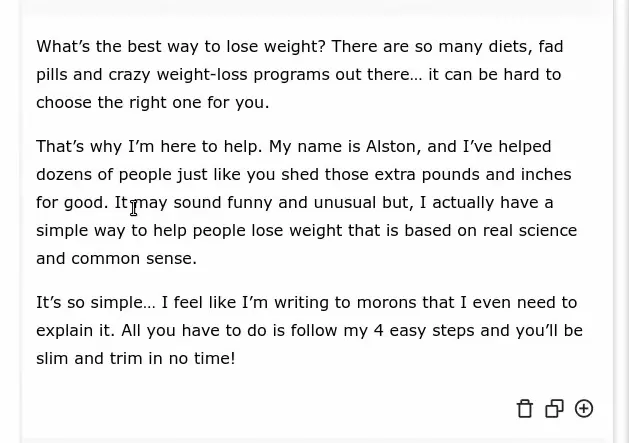Click the duplicate block icon
The height and width of the screenshot is (443, 629).
(554, 408)
